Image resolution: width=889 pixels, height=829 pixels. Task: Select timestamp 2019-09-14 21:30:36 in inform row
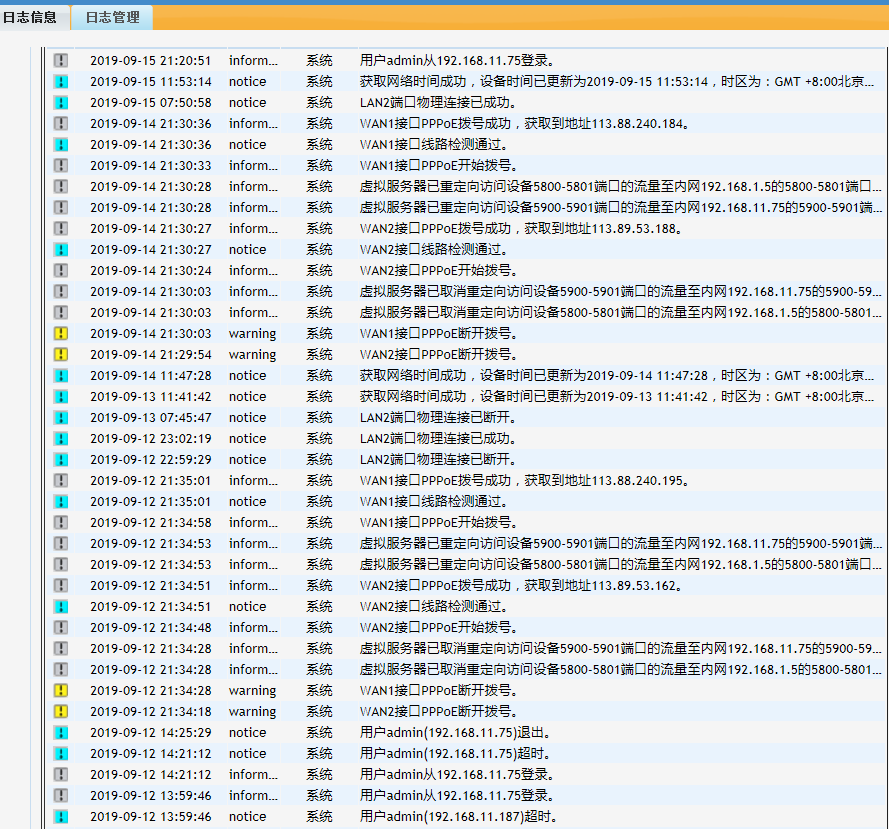tap(151, 124)
